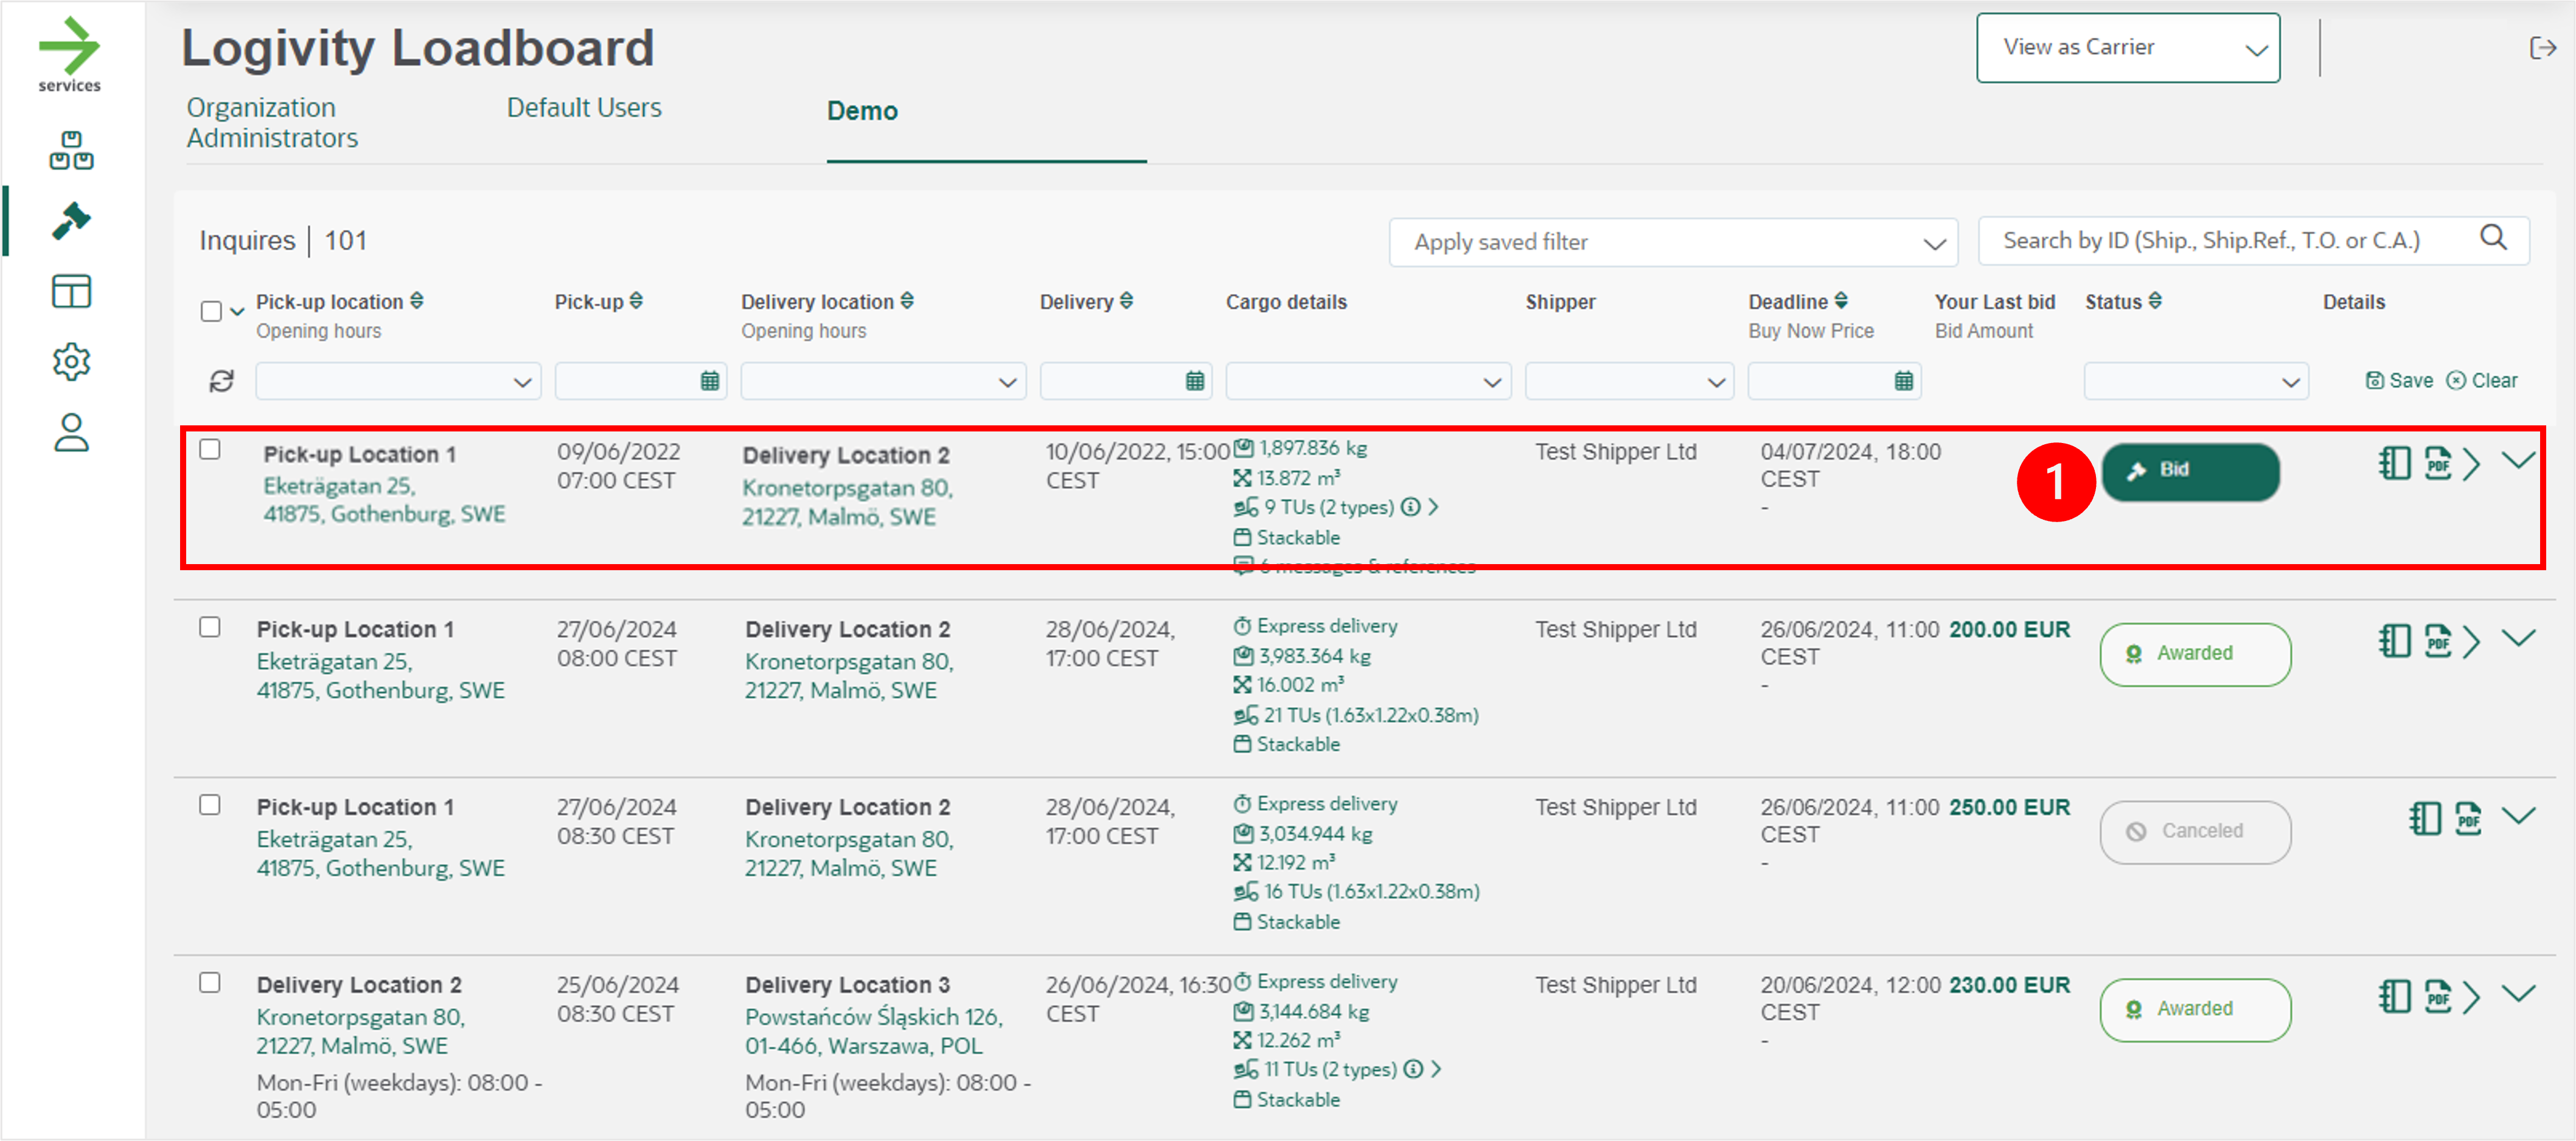2576x1141 pixels.
Task: Sort by the Pick-up location column
Action: (x=417, y=301)
